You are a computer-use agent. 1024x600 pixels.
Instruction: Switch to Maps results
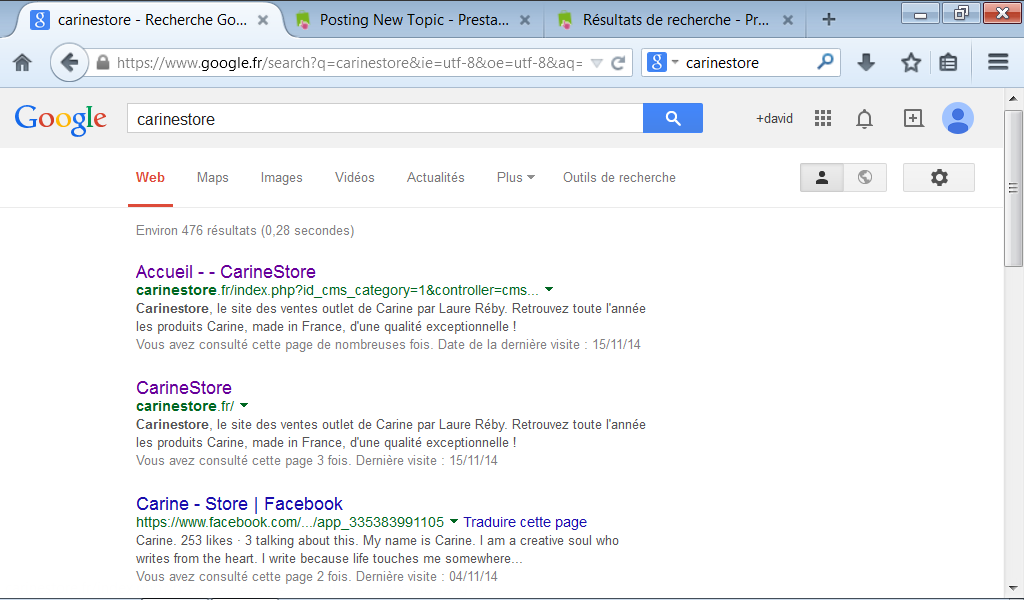(213, 178)
